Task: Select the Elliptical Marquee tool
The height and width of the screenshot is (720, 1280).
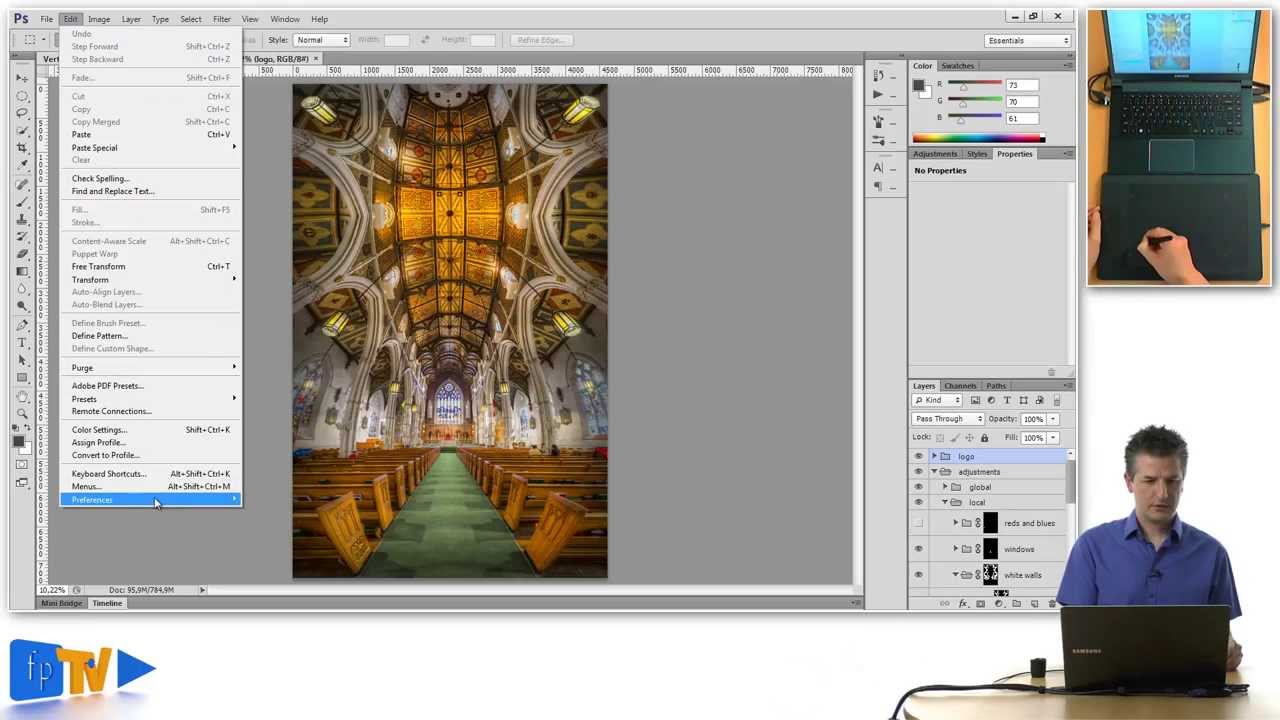Action: click(x=22, y=96)
